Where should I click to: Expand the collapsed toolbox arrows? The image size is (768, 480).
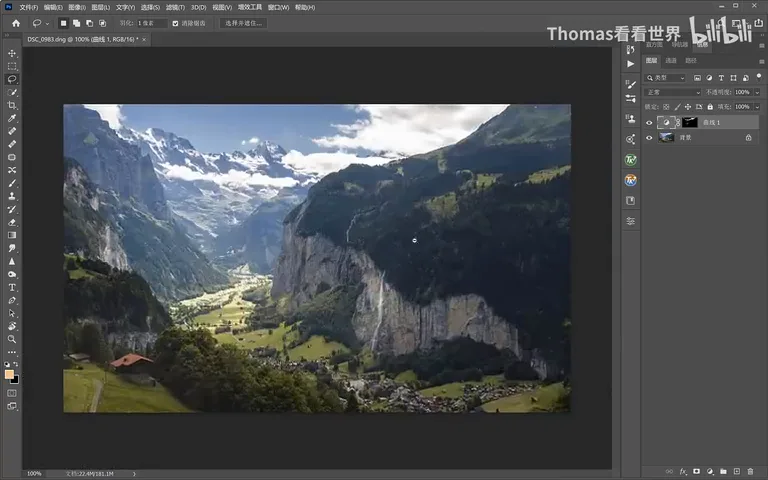pyautogui.click(x=7, y=35)
